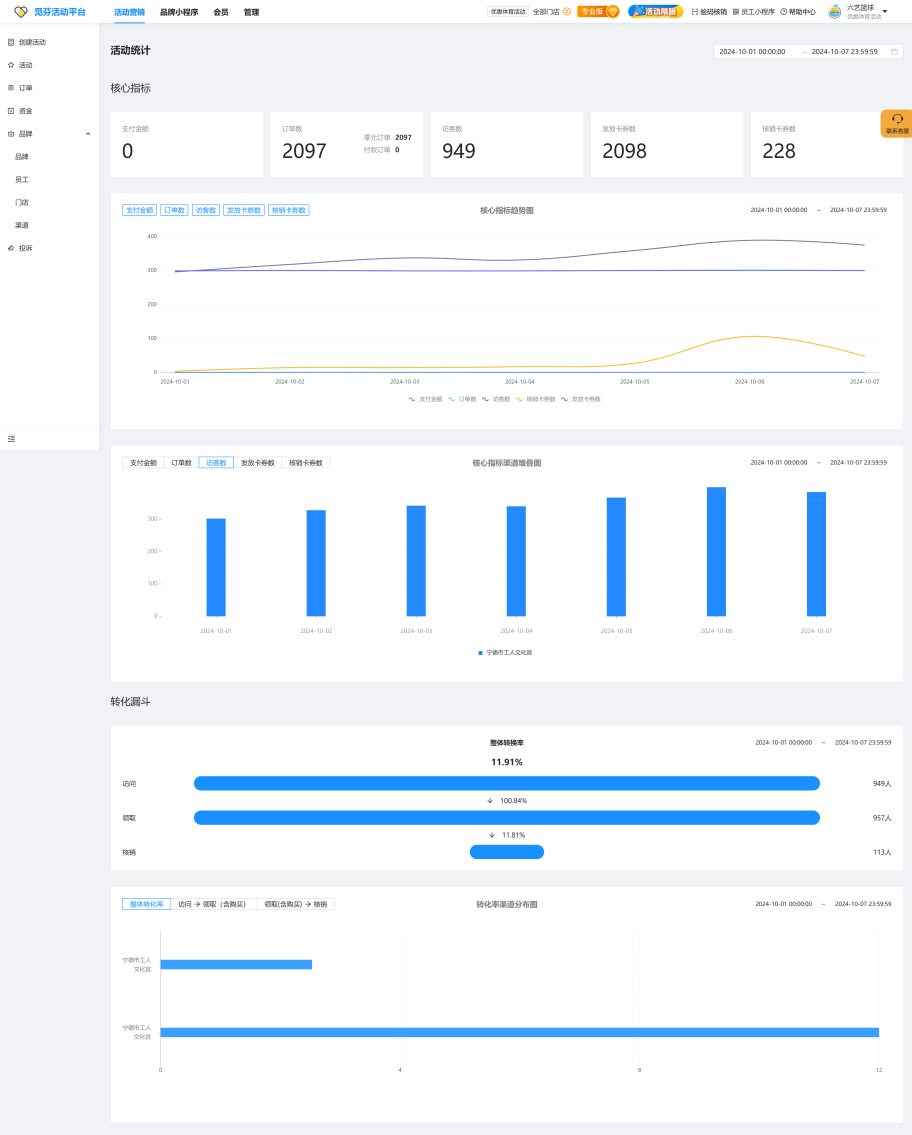
Task: Open the 会员 top navigation tab
Action: click(x=221, y=12)
